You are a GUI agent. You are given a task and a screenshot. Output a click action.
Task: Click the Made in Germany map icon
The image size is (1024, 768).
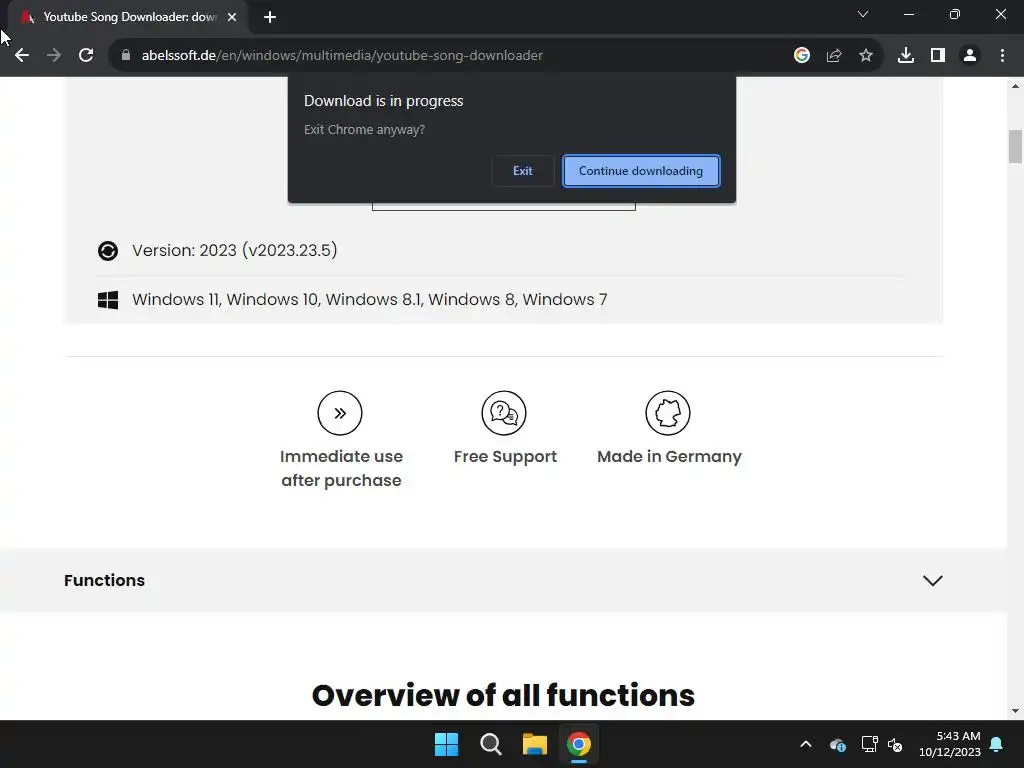pyautogui.click(x=667, y=413)
